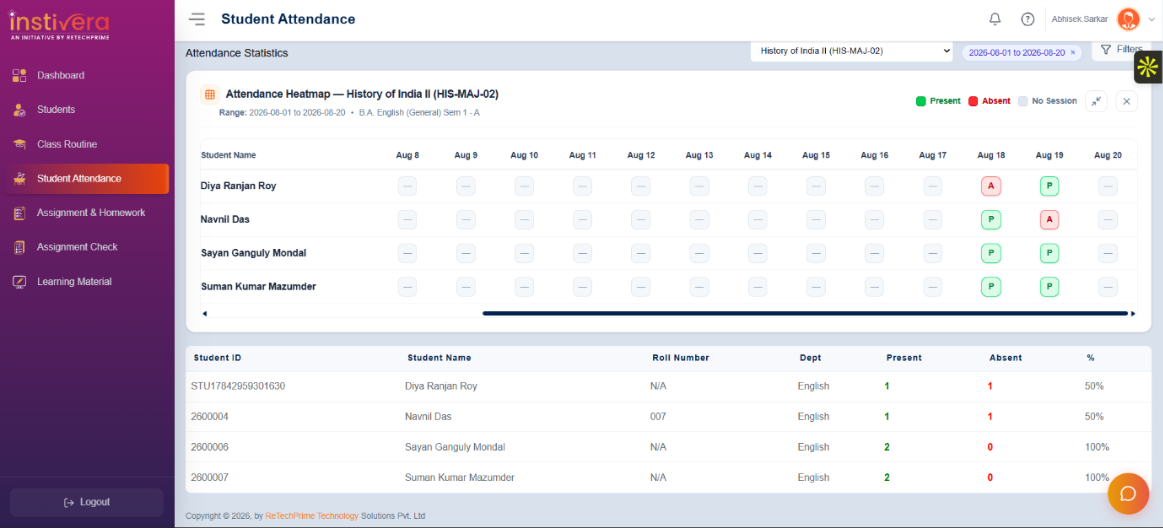Click Diya Ranjan Roy's Aug 20 no-session cell
Viewport: 1163px width, 528px height.
[x=1107, y=186]
